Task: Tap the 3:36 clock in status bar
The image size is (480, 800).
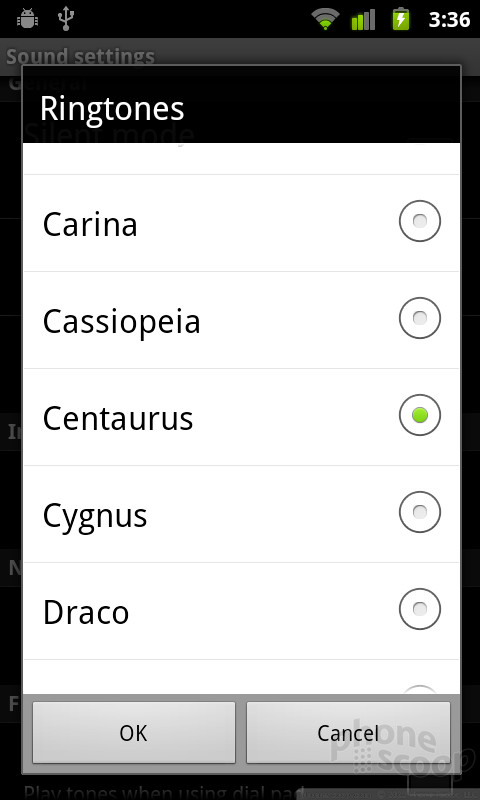Action: (449, 19)
